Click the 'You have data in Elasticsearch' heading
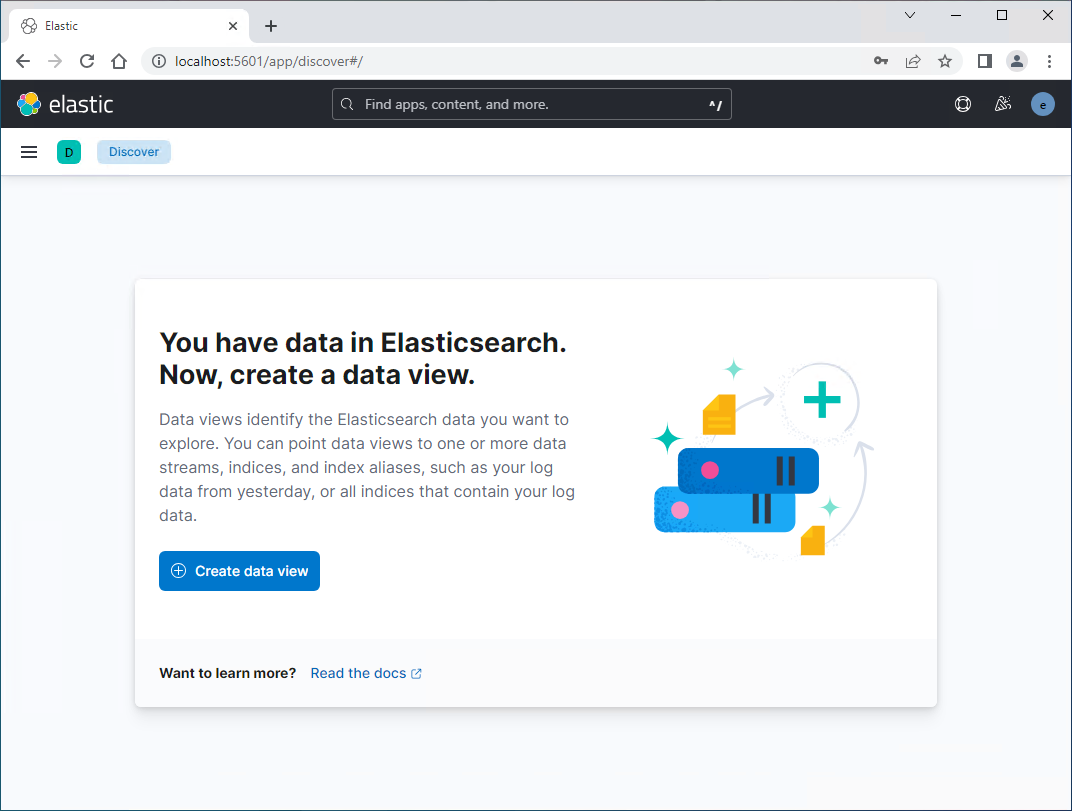1072x811 pixels. (x=363, y=358)
